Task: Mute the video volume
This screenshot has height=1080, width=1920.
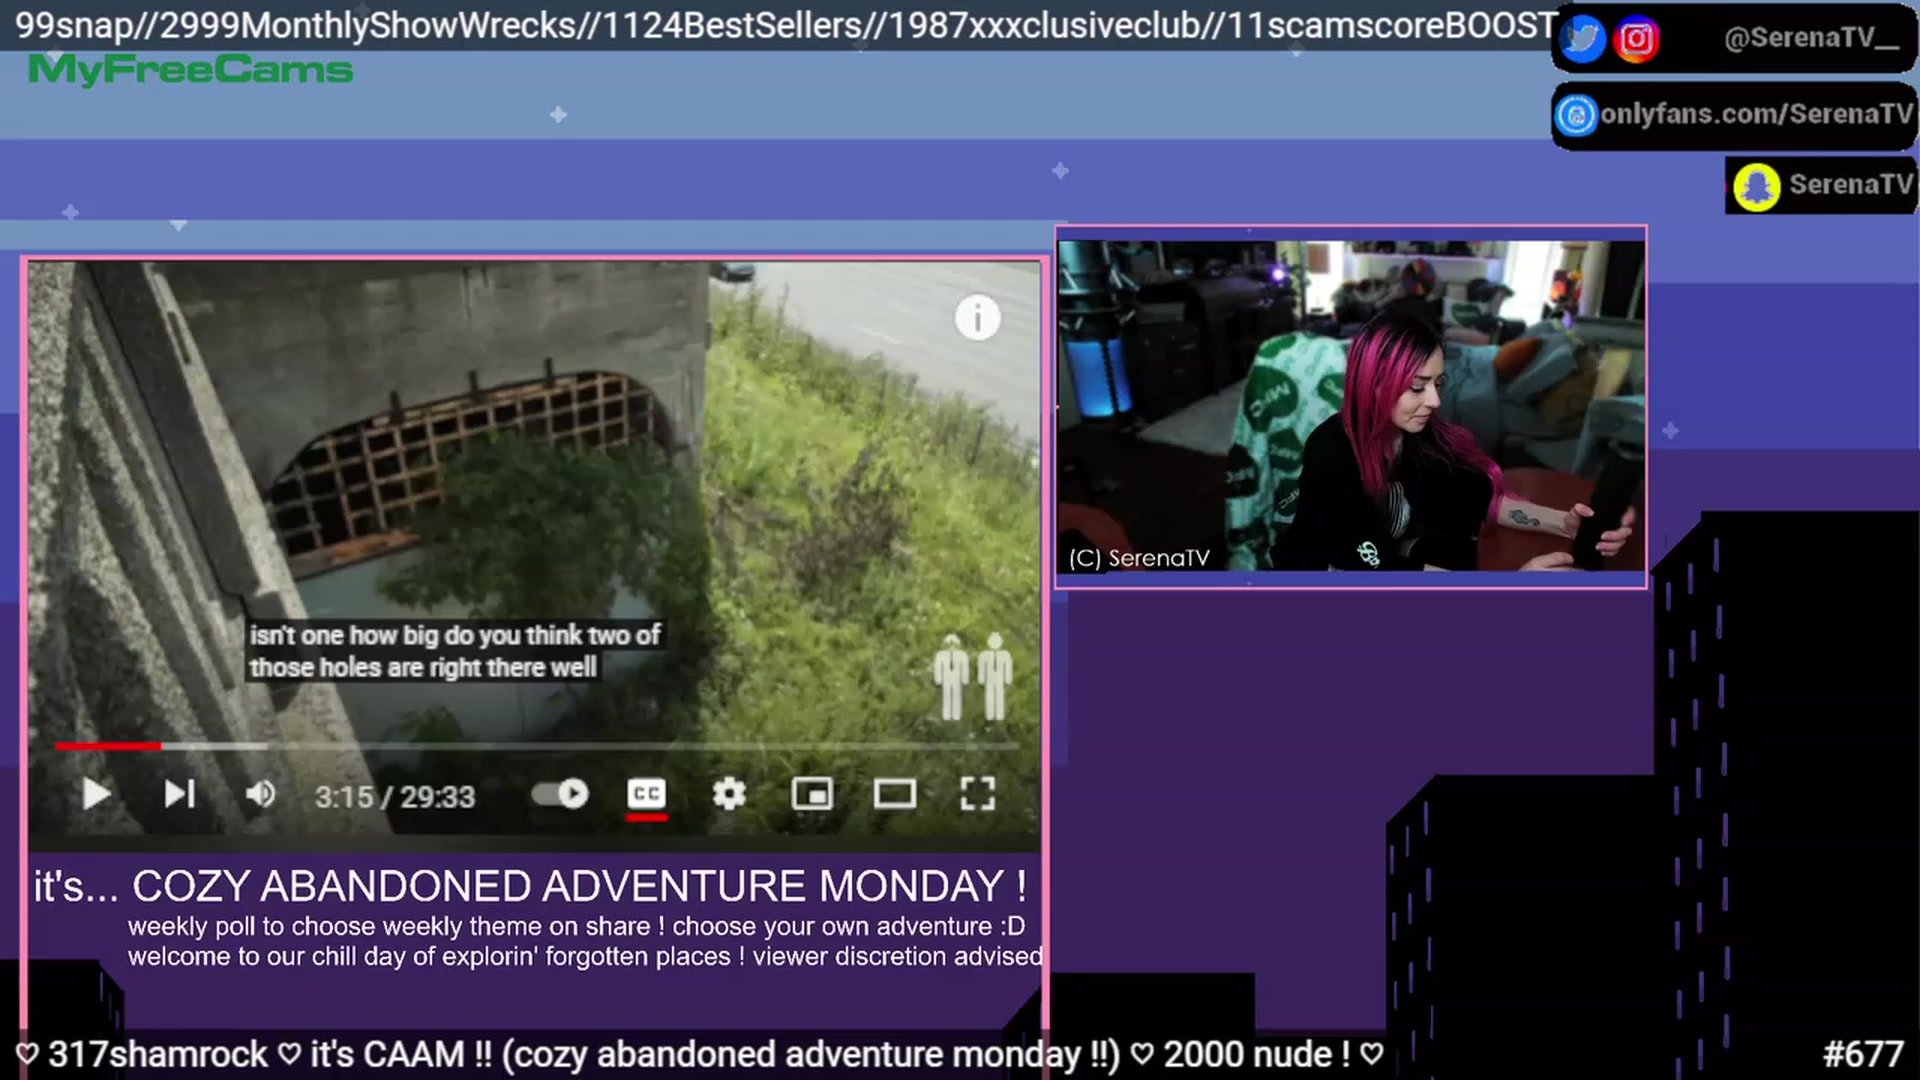Action: point(261,795)
